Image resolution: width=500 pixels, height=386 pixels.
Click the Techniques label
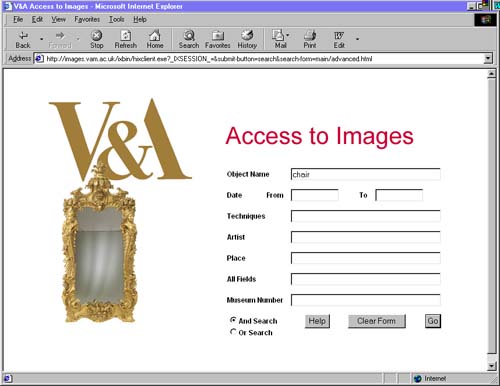click(x=246, y=216)
